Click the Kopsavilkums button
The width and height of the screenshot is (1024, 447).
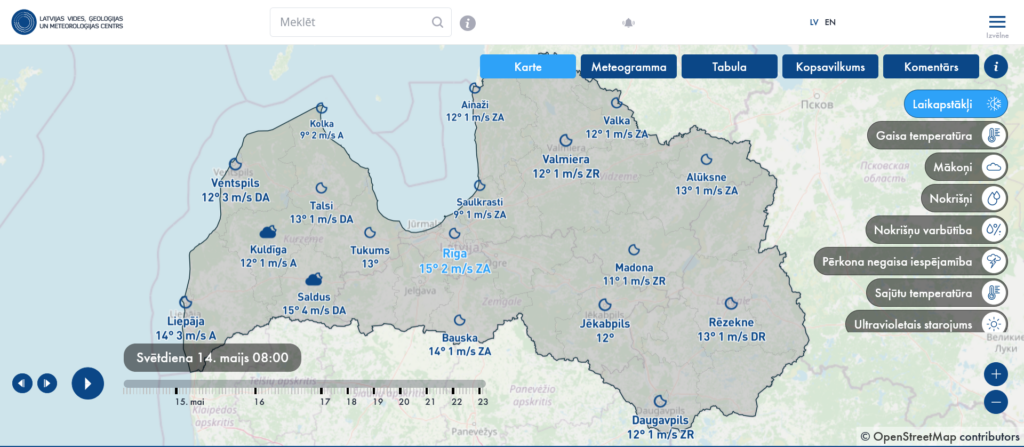pos(830,67)
